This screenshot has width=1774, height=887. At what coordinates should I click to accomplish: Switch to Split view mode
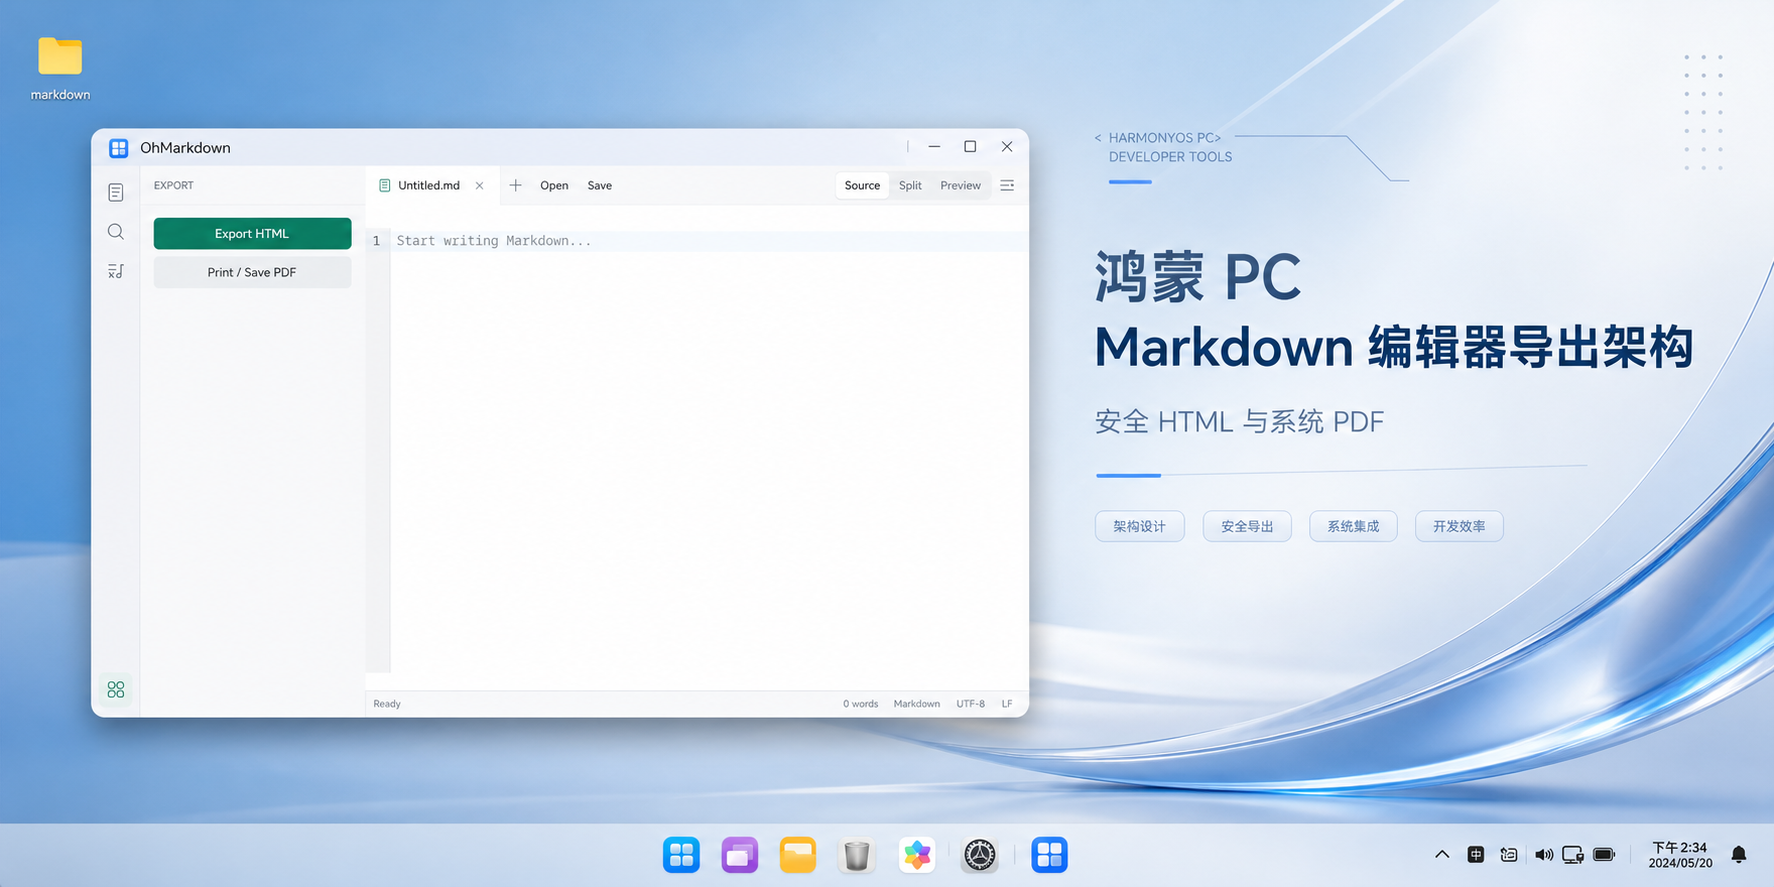pyautogui.click(x=910, y=186)
